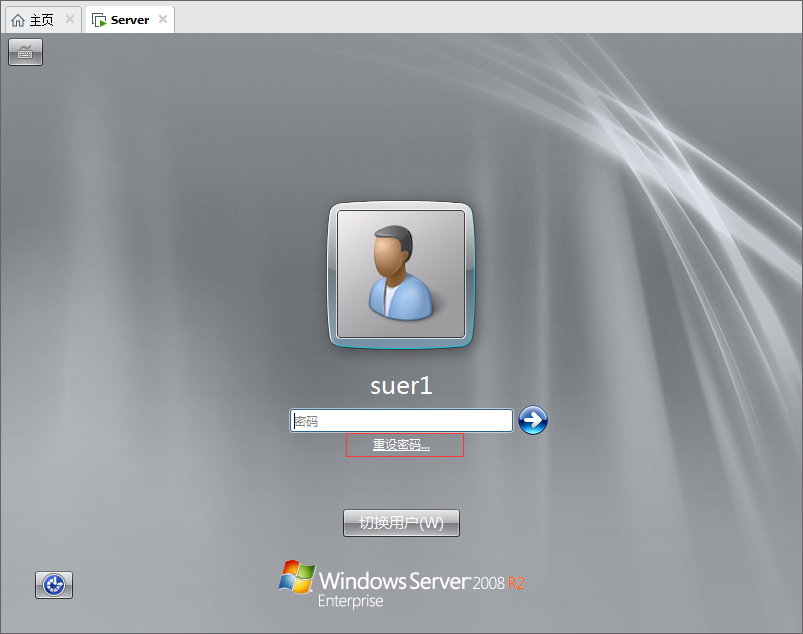Click the home icon in 主页 tab

pyautogui.click(x=17, y=20)
